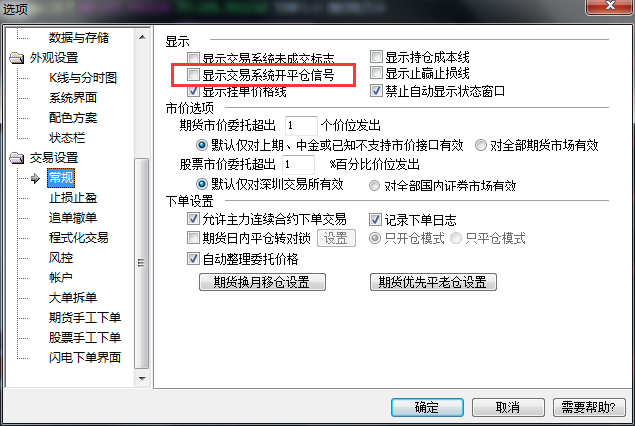Select 程式化交易 tree item

coord(79,238)
